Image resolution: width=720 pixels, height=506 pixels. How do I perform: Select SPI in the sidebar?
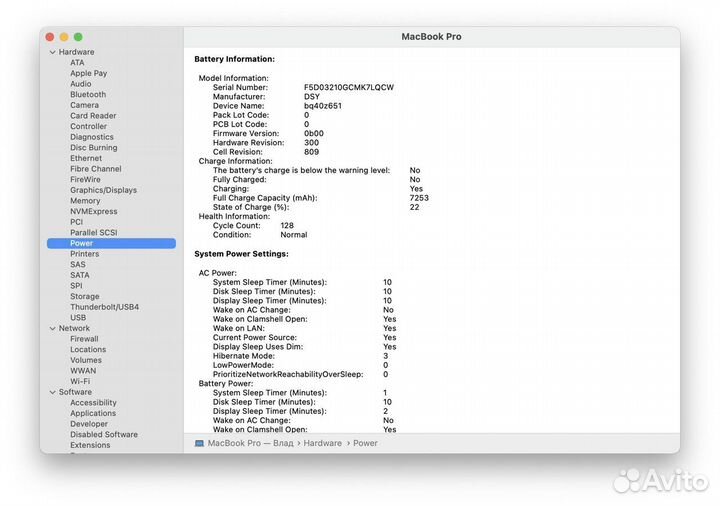click(x=76, y=286)
